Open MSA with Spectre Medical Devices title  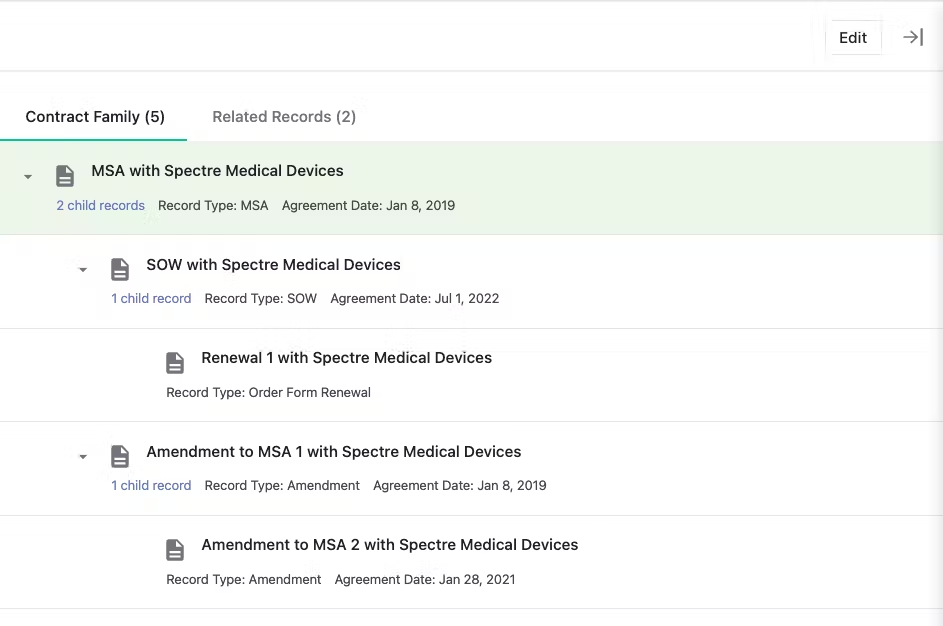pyautogui.click(x=217, y=171)
